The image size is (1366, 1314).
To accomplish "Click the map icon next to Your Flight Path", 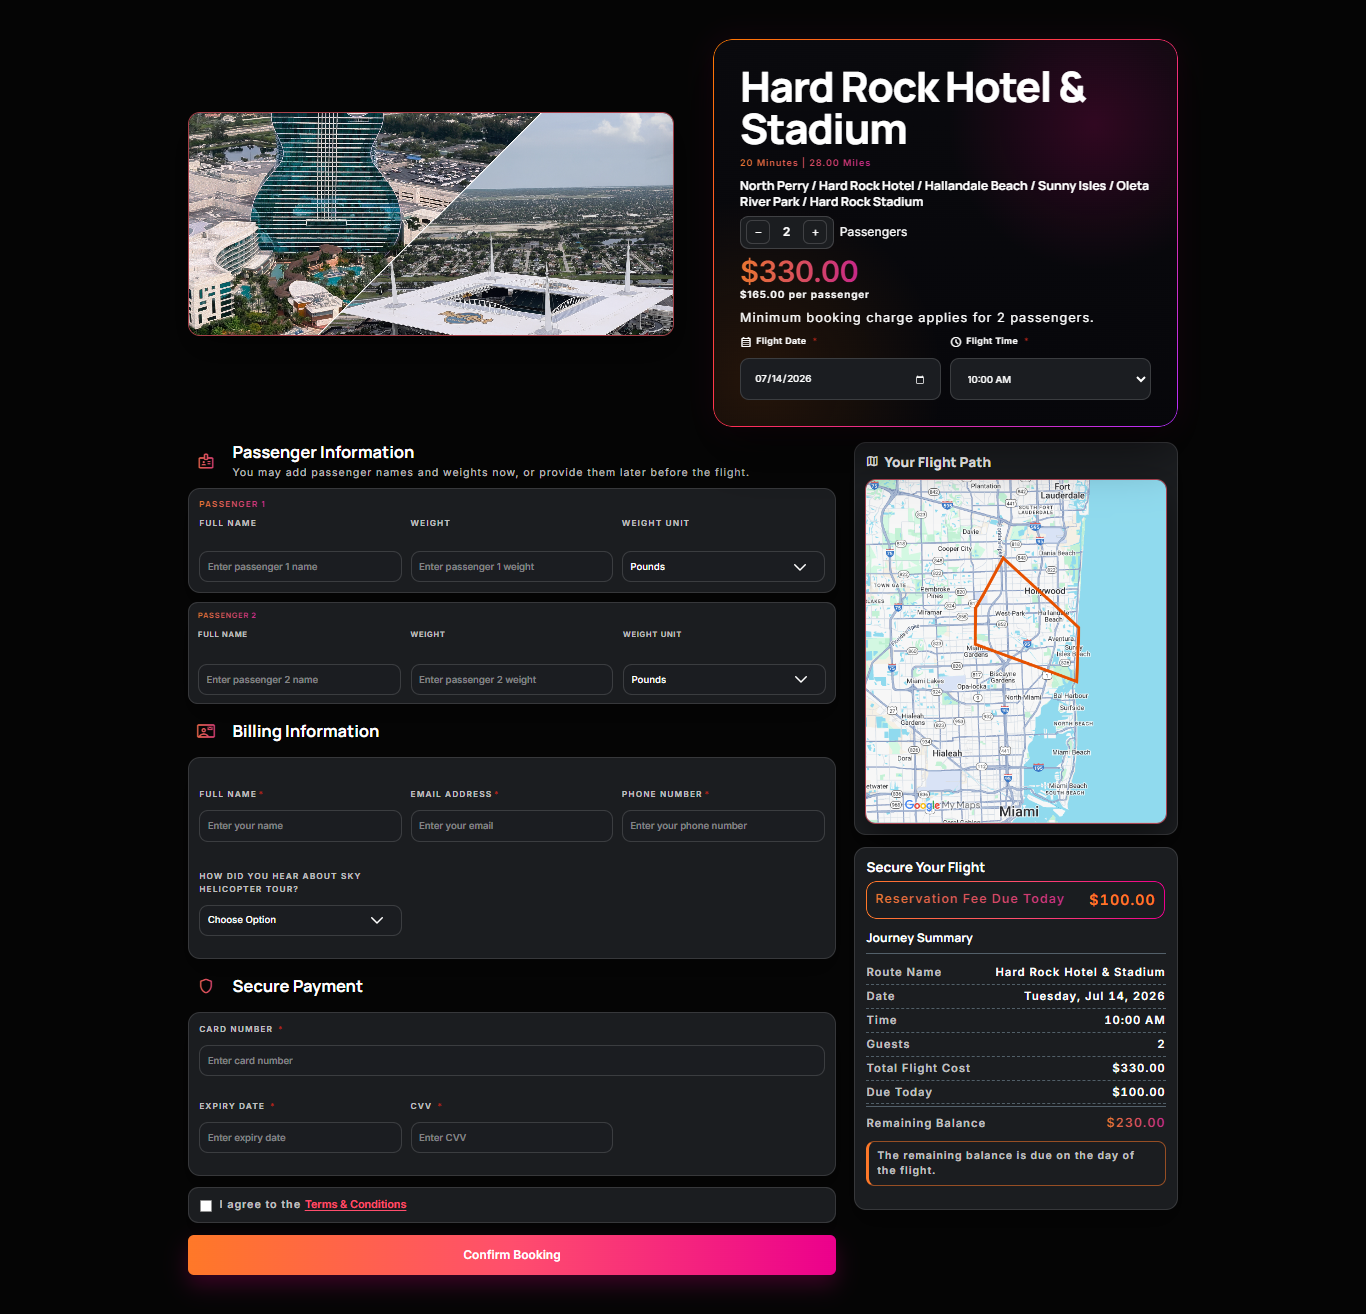I will (872, 462).
